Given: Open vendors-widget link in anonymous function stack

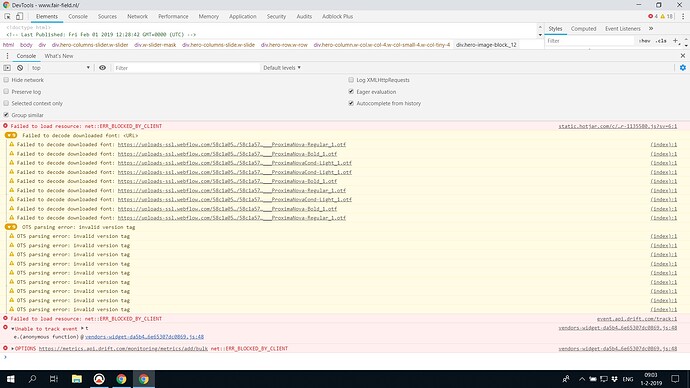Looking at the screenshot, I should pos(144,337).
